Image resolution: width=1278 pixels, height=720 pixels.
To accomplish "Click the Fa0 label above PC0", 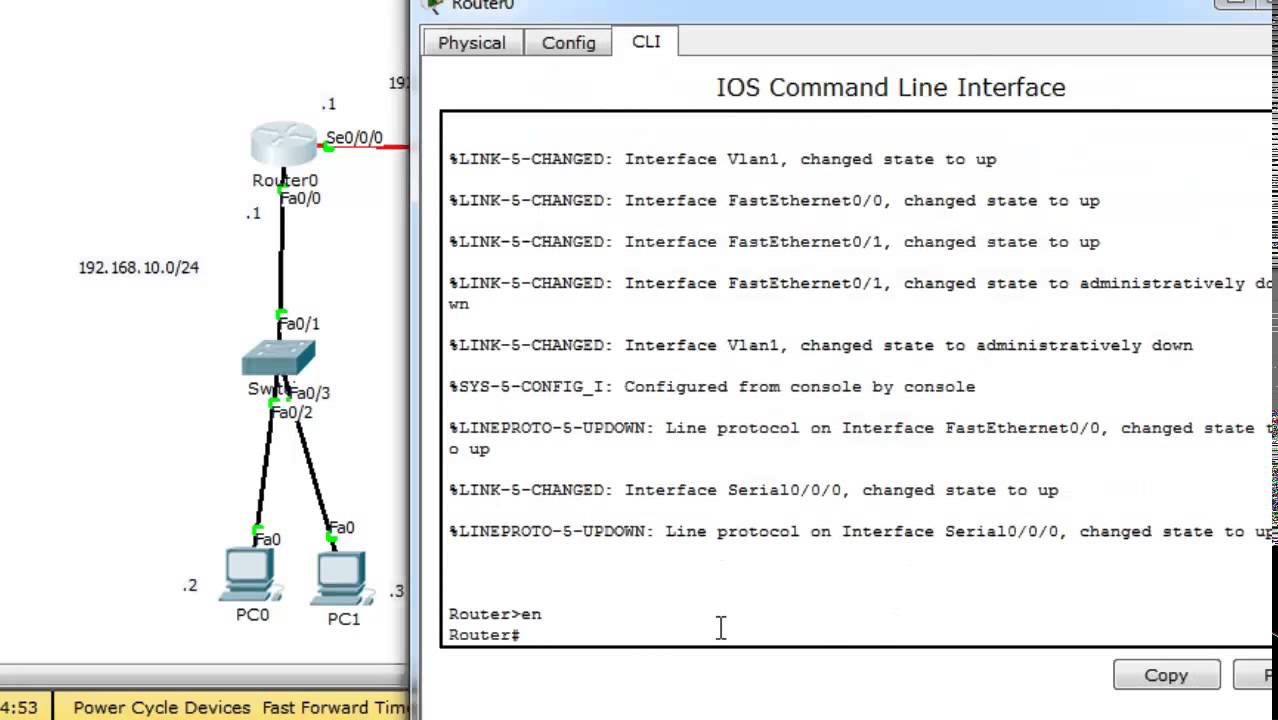I will [x=267, y=540].
